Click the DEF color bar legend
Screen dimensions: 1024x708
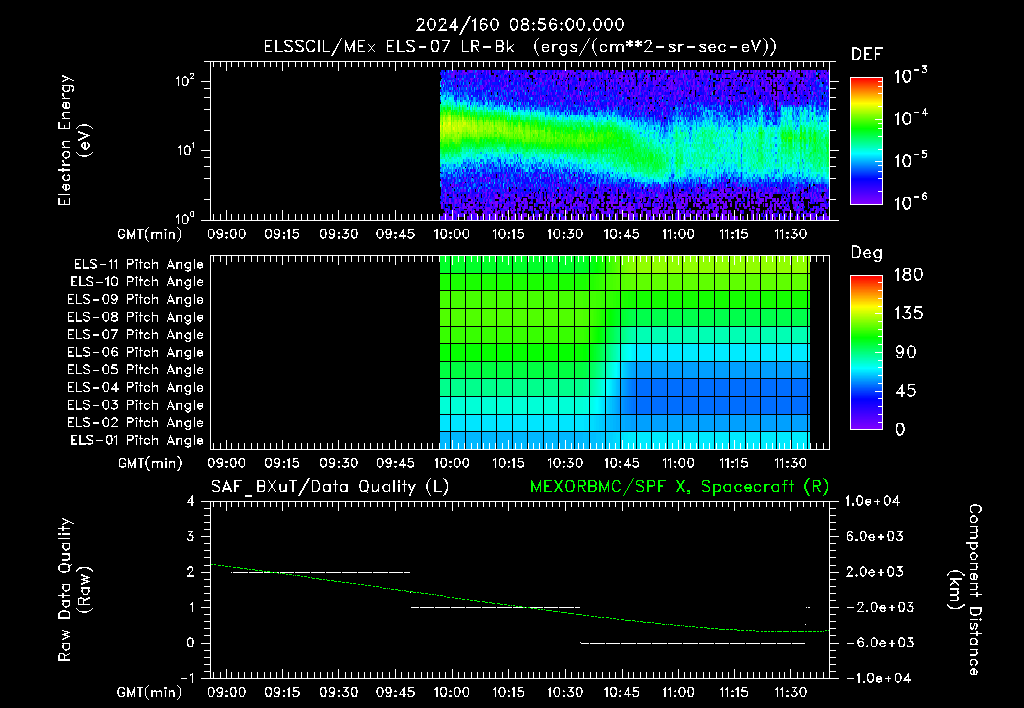(x=866, y=140)
